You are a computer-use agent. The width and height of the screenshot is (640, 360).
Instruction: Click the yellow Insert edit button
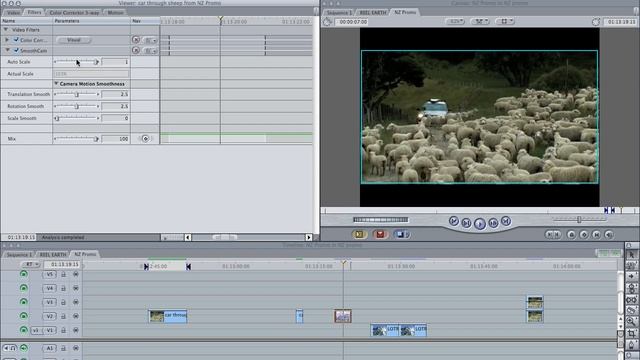(x=359, y=234)
